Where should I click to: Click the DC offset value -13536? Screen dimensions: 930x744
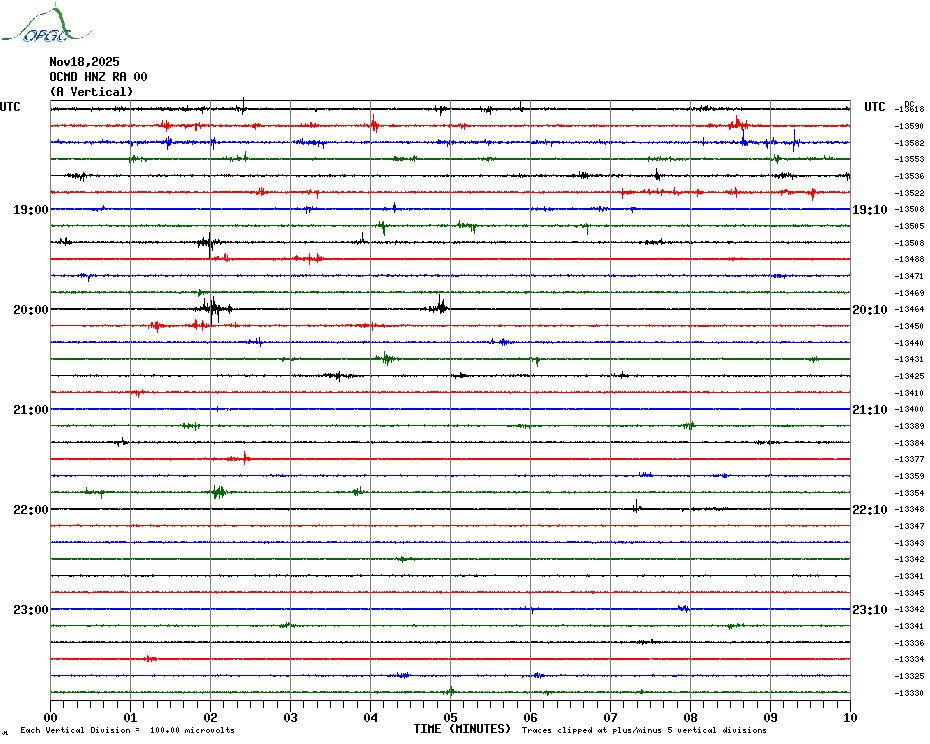pos(909,176)
